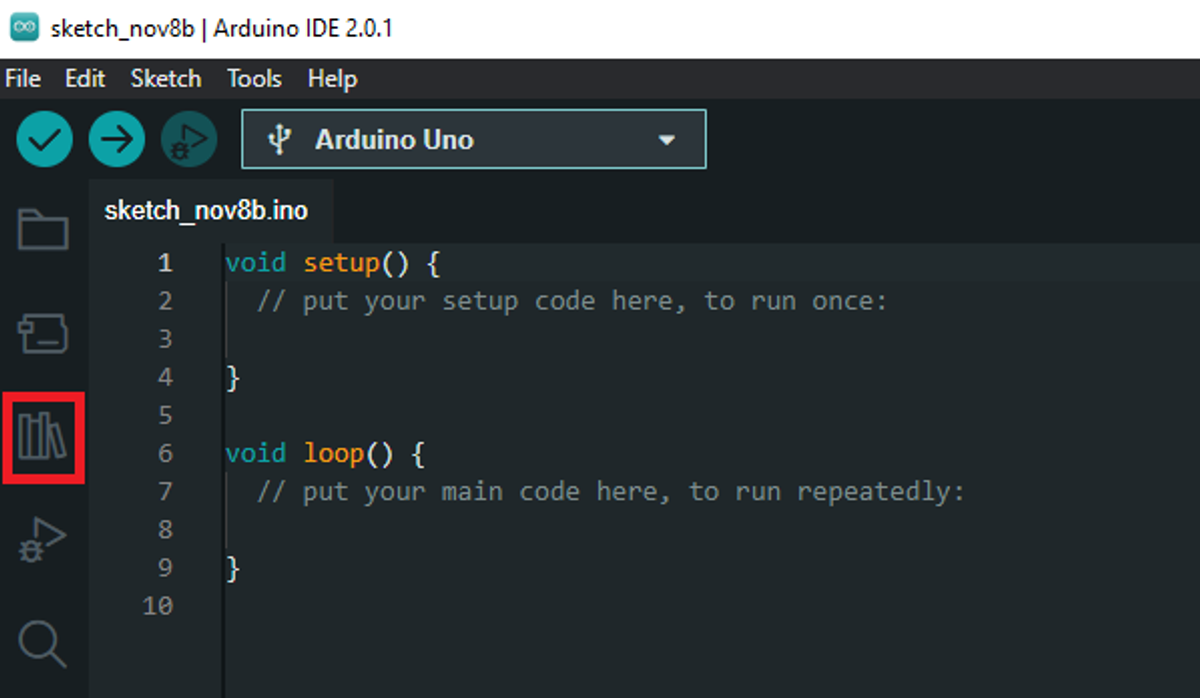Viewport: 1200px width, 698px height.
Task: Open the Search magnifier in sidebar
Action: (x=43, y=643)
